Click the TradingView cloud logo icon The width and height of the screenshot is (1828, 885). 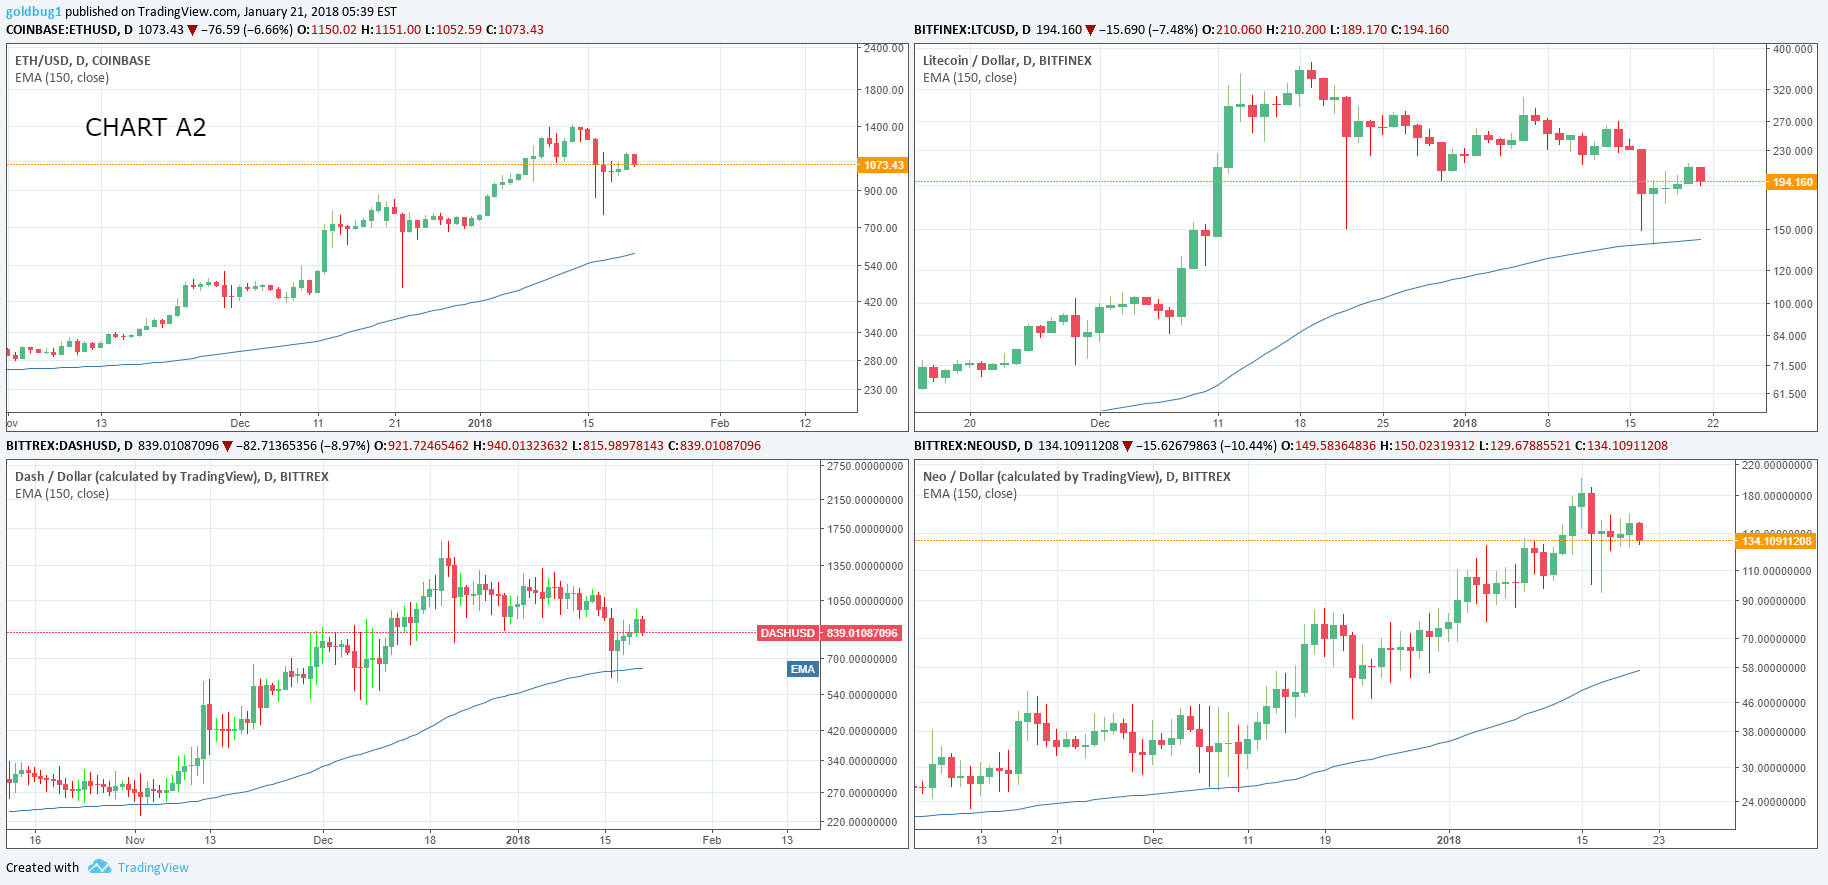[99, 866]
